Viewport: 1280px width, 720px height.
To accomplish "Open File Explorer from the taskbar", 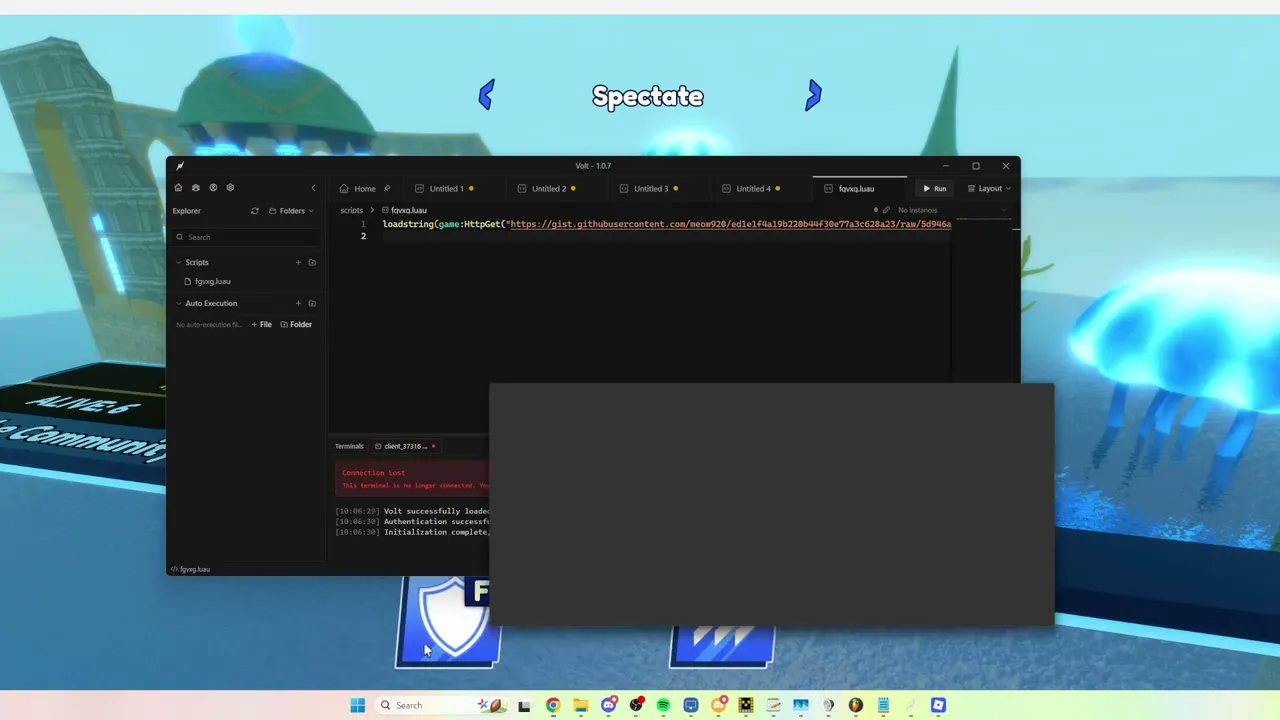I will [x=580, y=705].
